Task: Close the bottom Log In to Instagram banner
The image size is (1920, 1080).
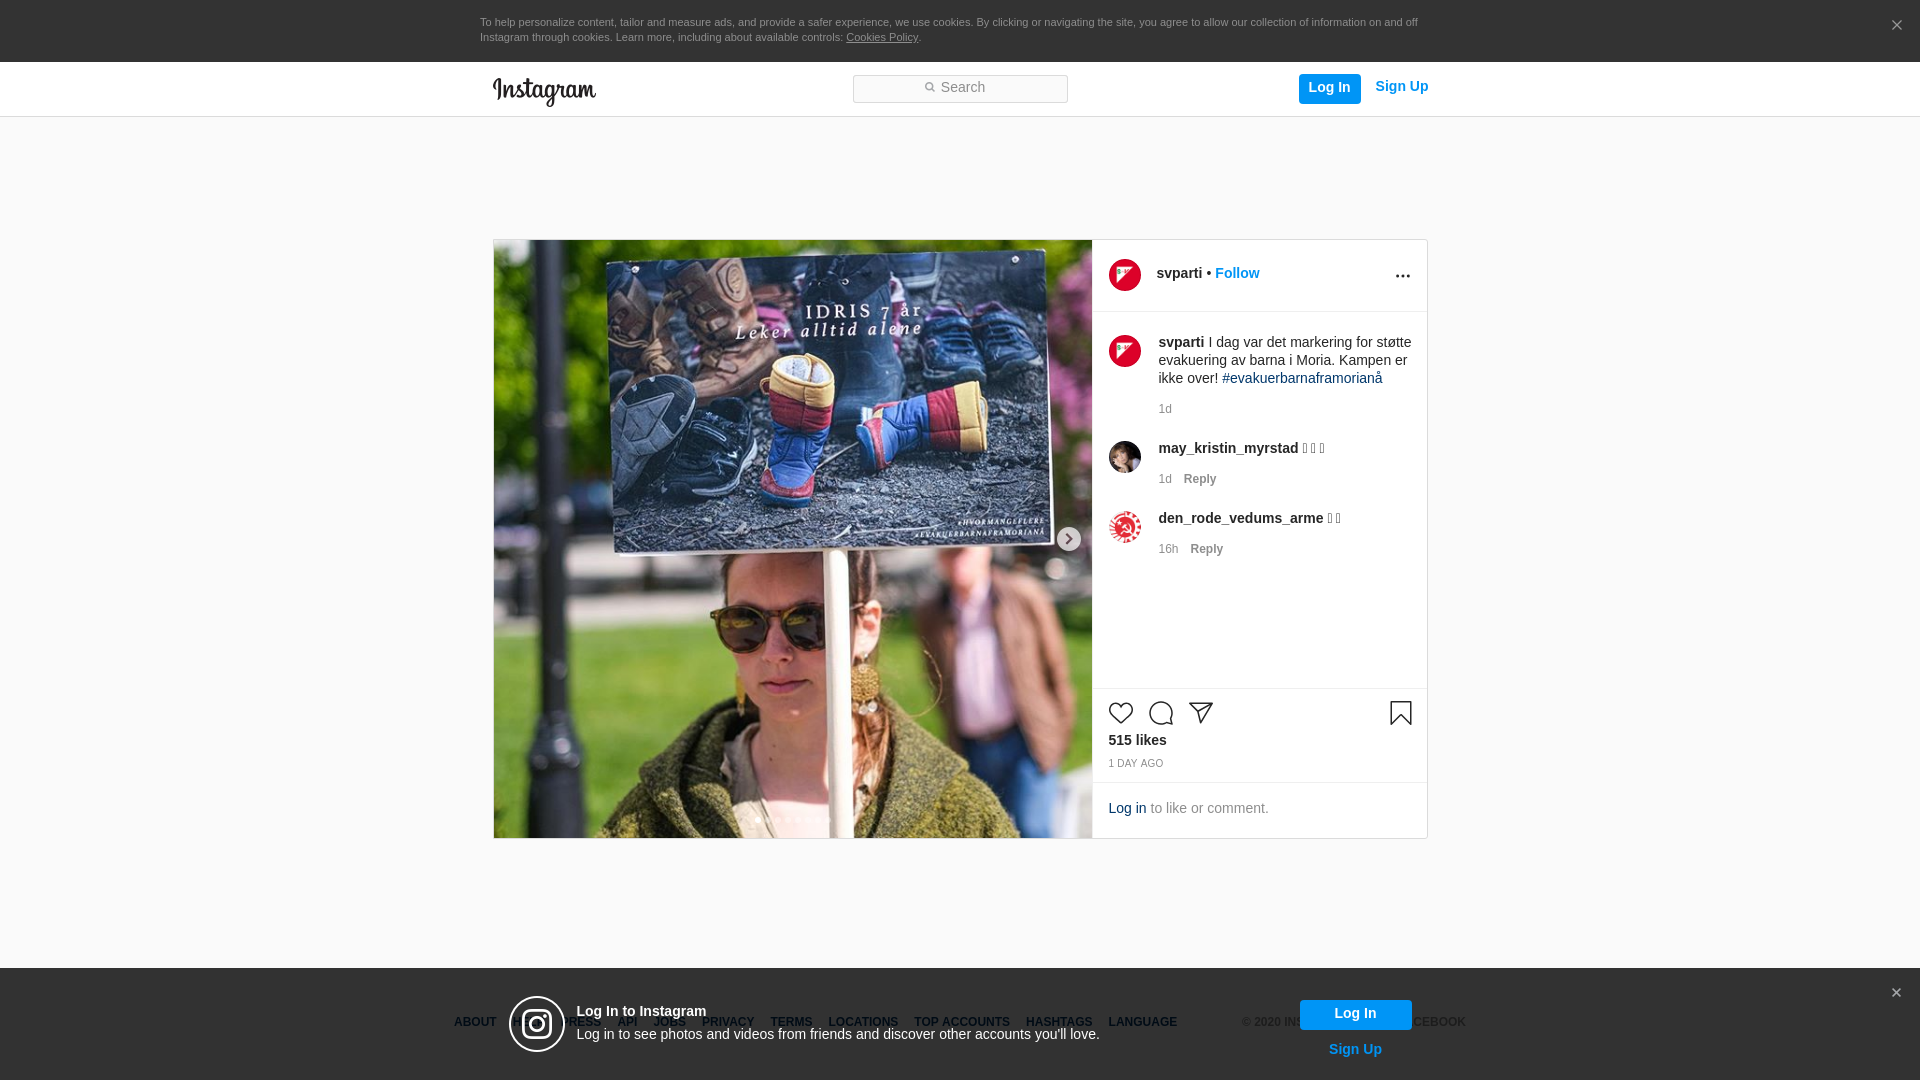Action: point(1896,993)
